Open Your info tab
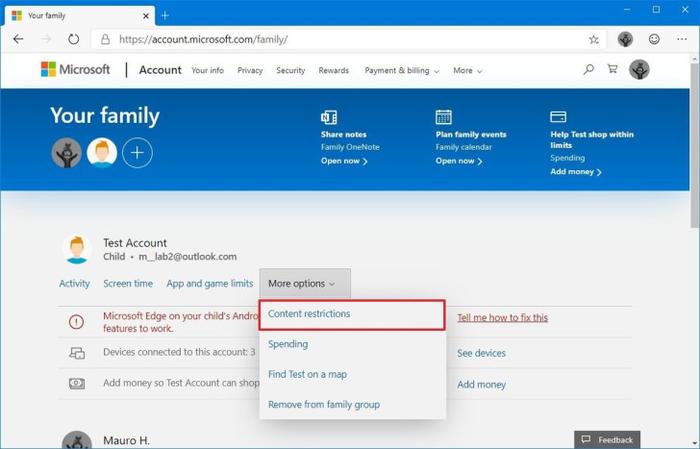 click(x=208, y=71)
